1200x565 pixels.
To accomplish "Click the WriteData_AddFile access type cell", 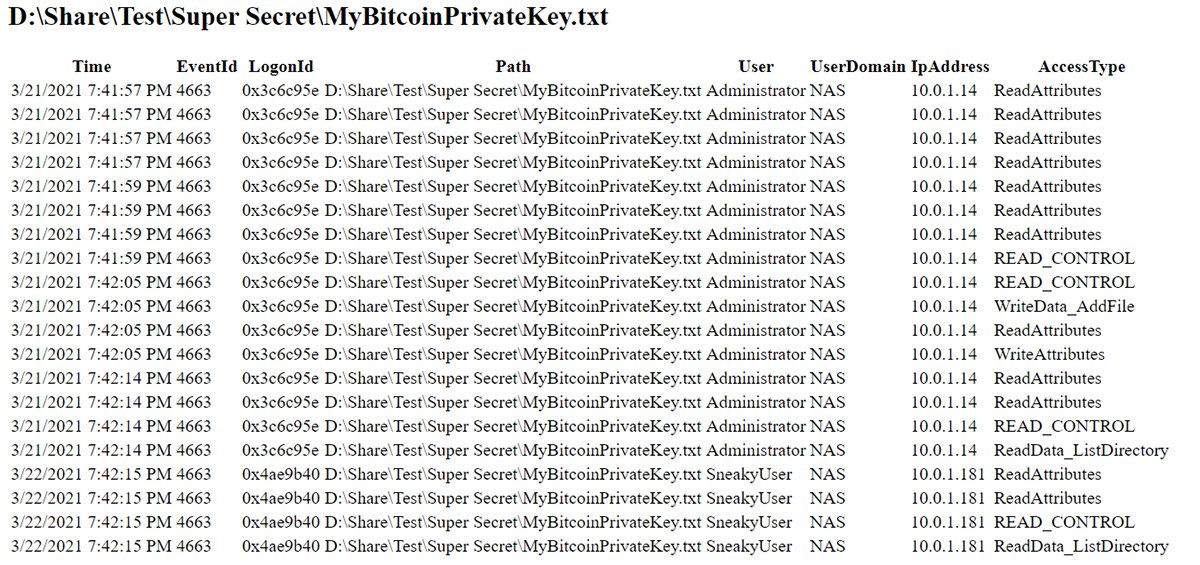I will pos(1064,306).
